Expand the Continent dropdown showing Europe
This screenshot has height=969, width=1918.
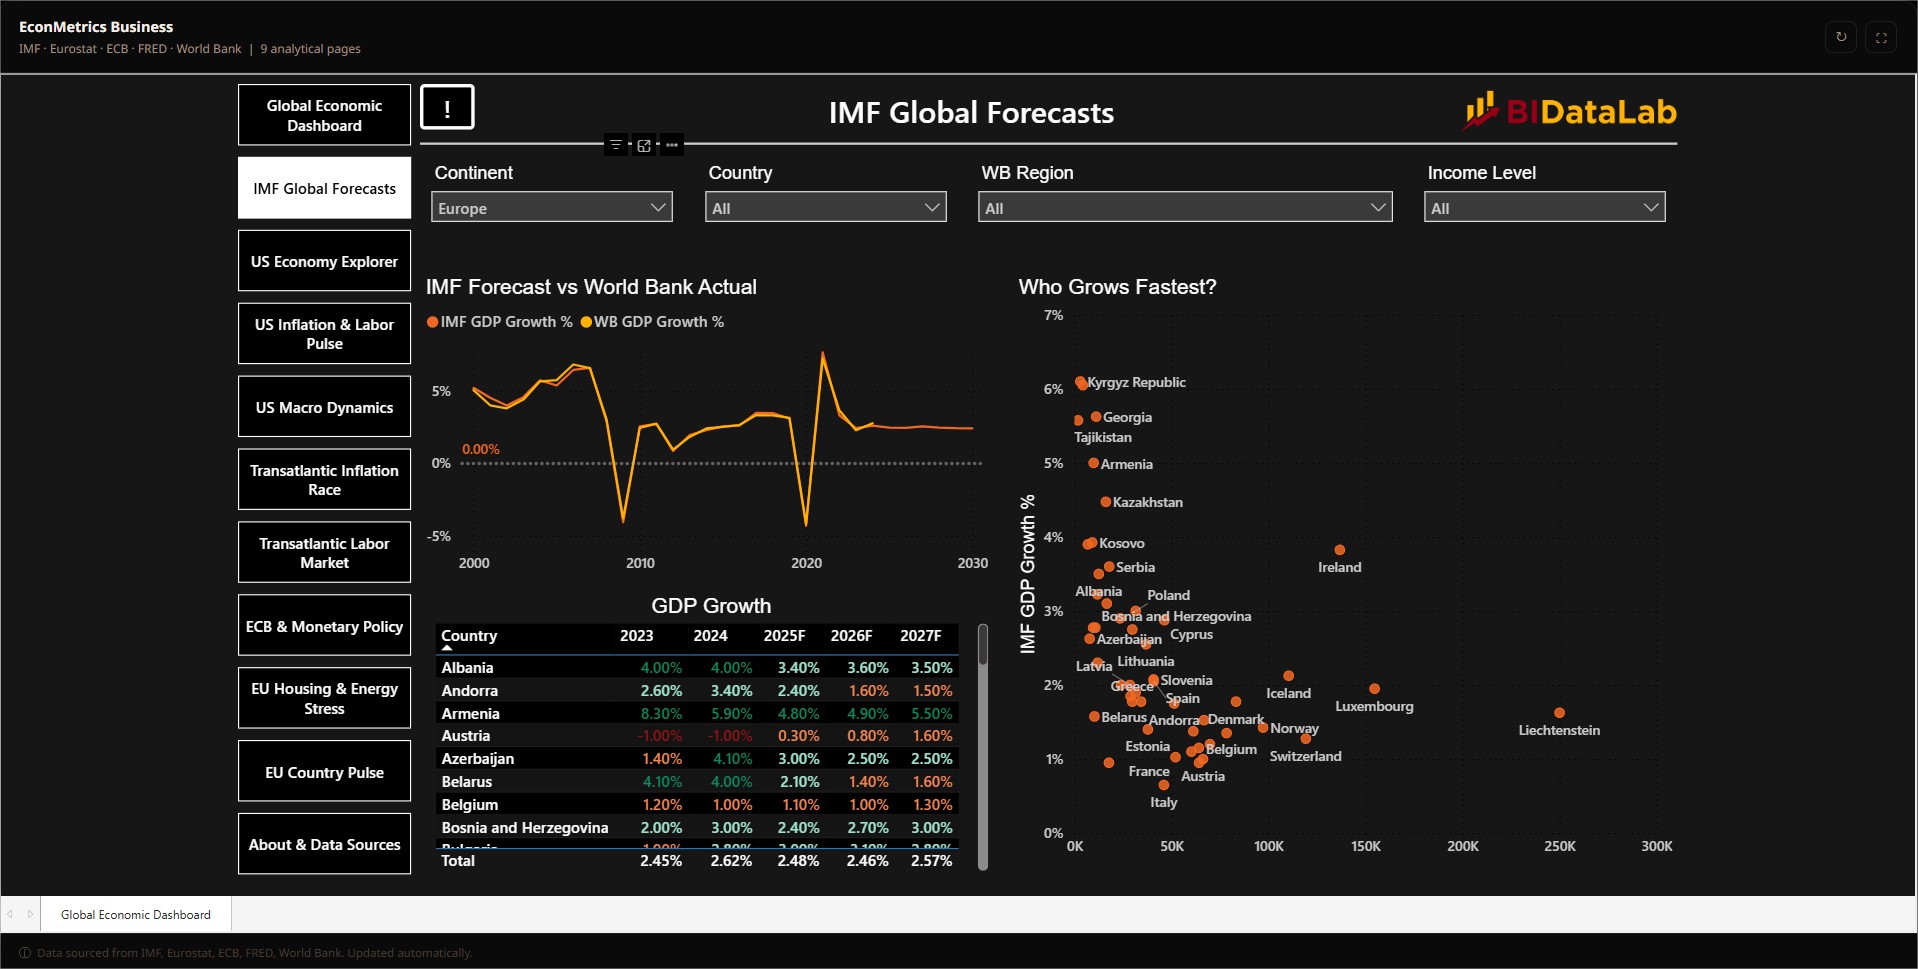[552, 207]
